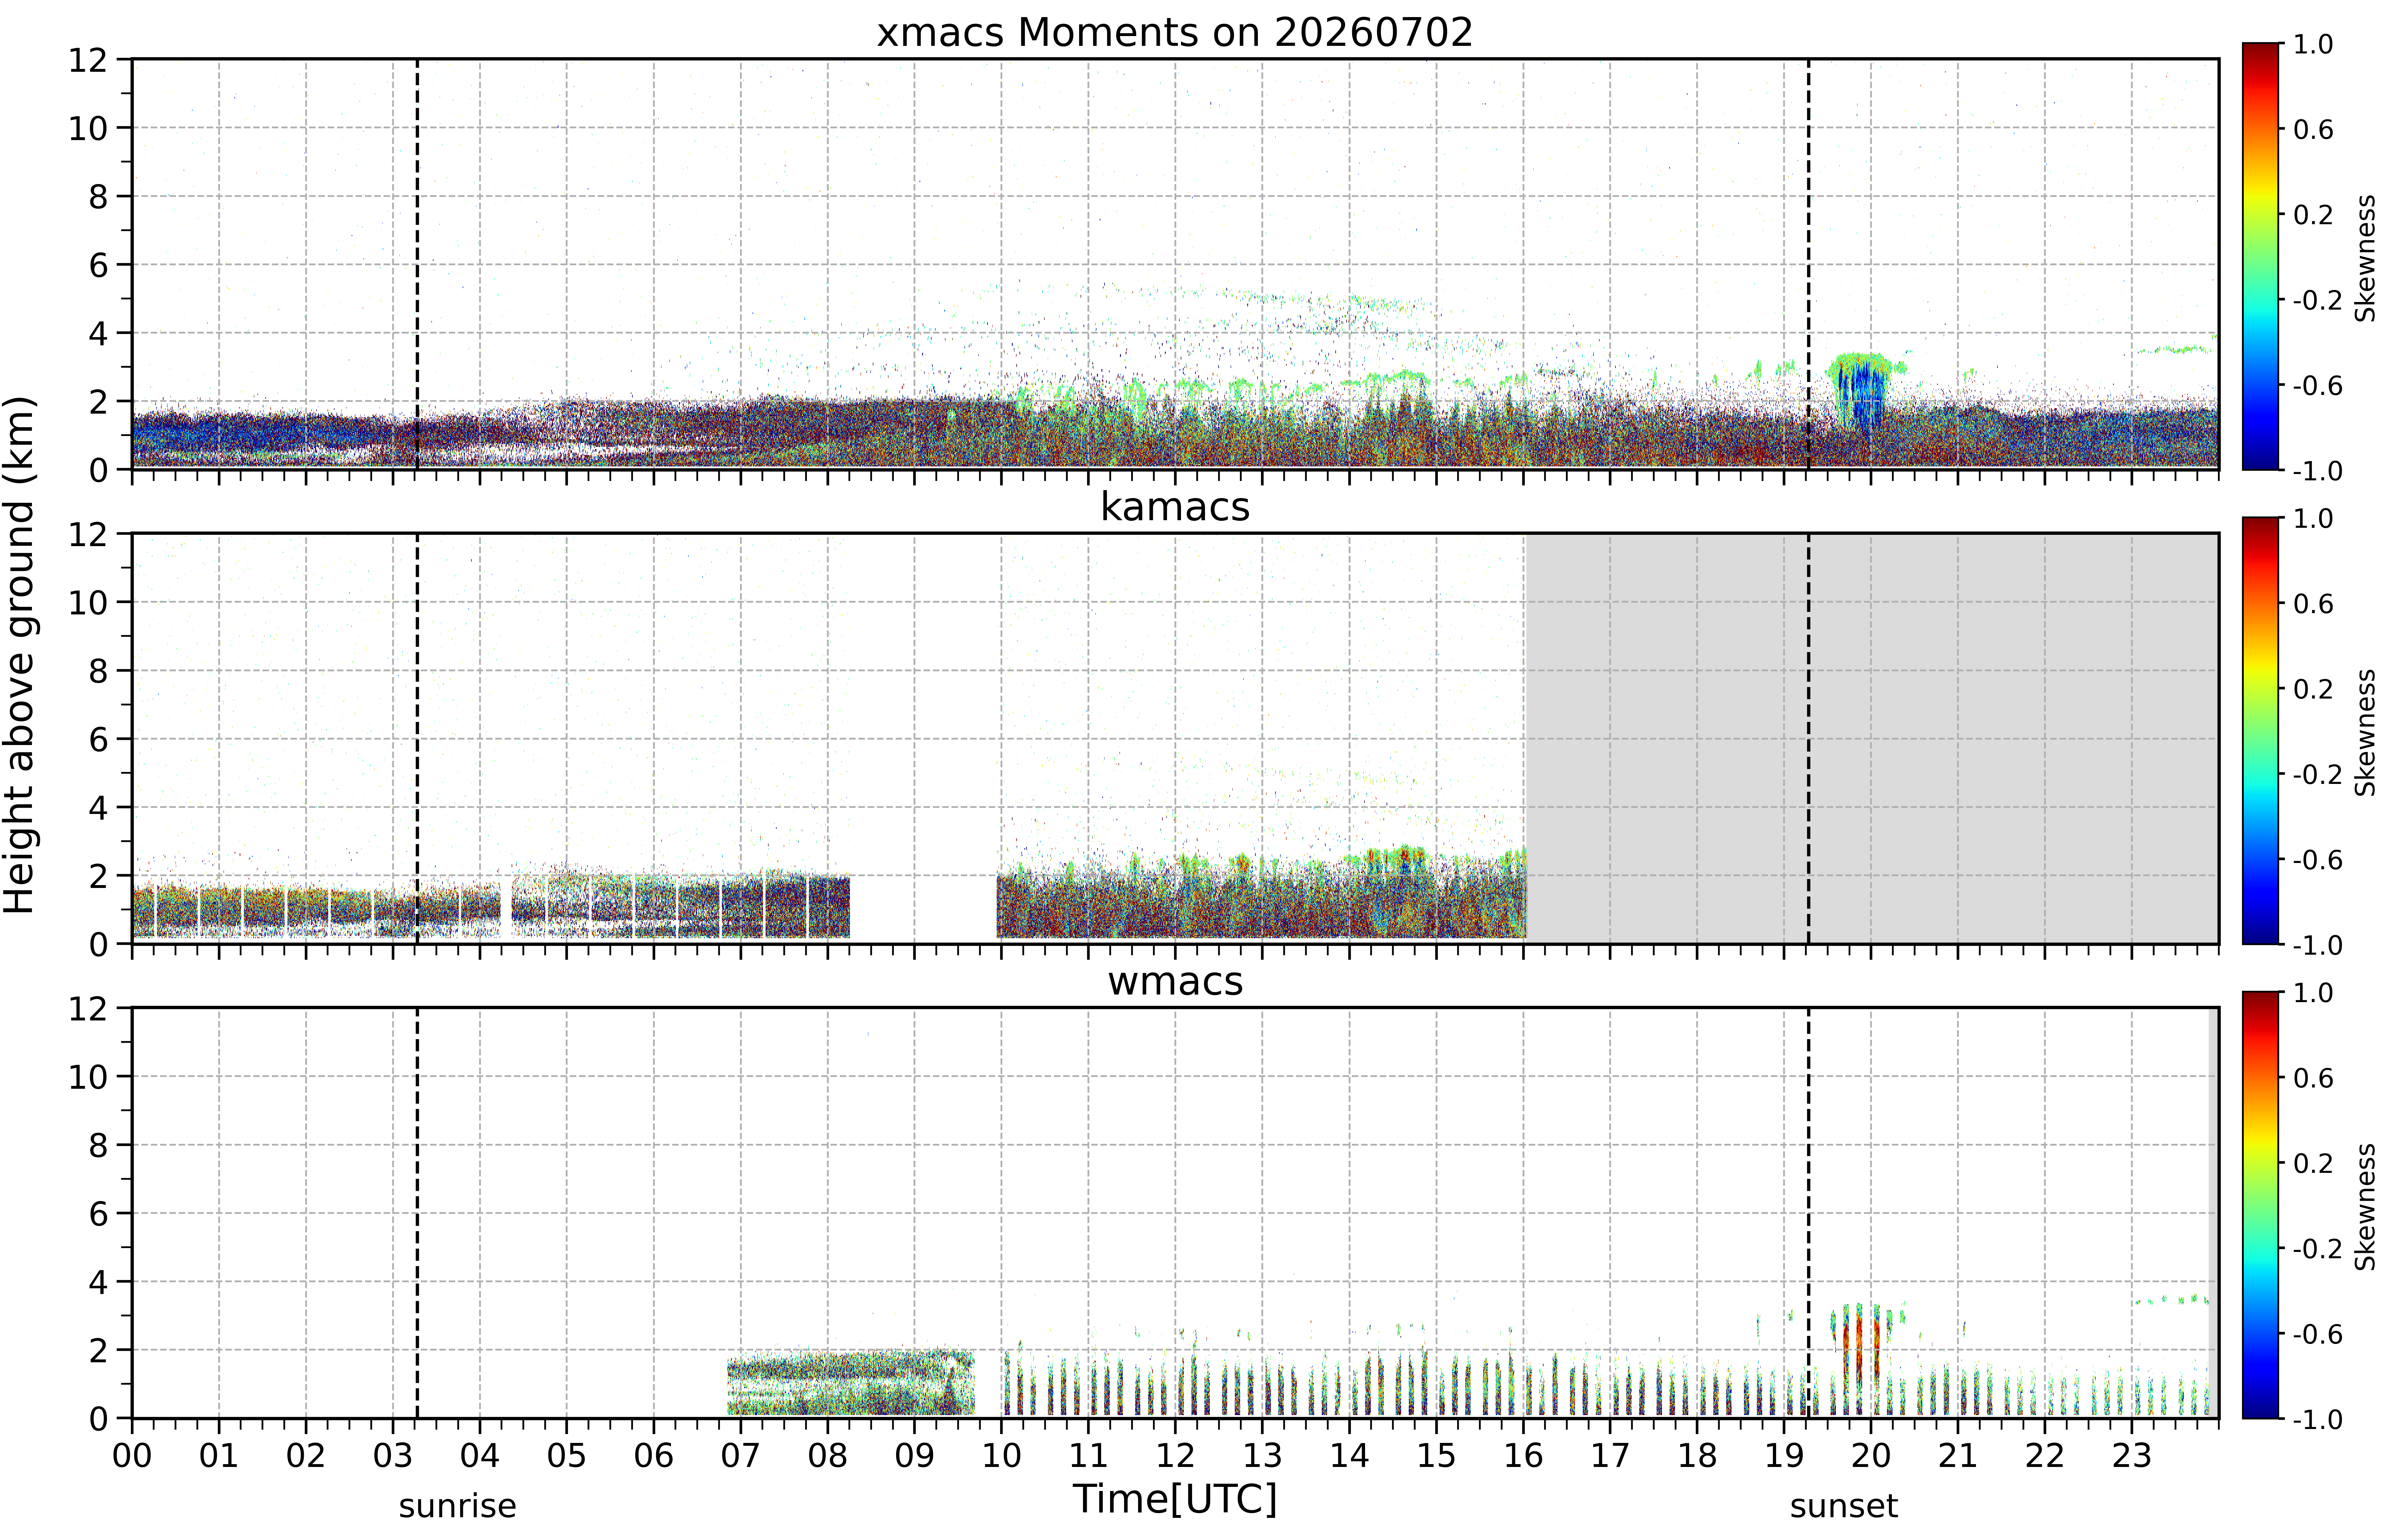Click the 'sunset' label below the axis
The width and height of the screenshot is (2394, 1540).
[1844, 1506]
